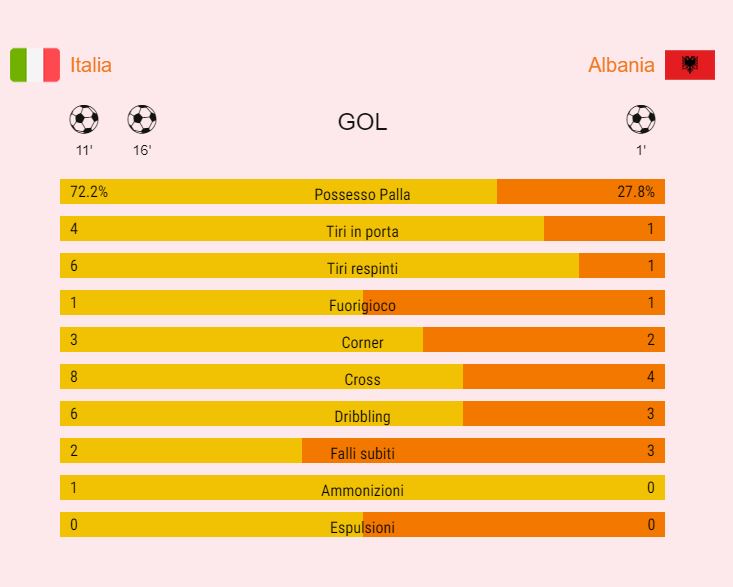Click the Possesso Palla stat bar label
Screen dimensions: 733x587
362,194
